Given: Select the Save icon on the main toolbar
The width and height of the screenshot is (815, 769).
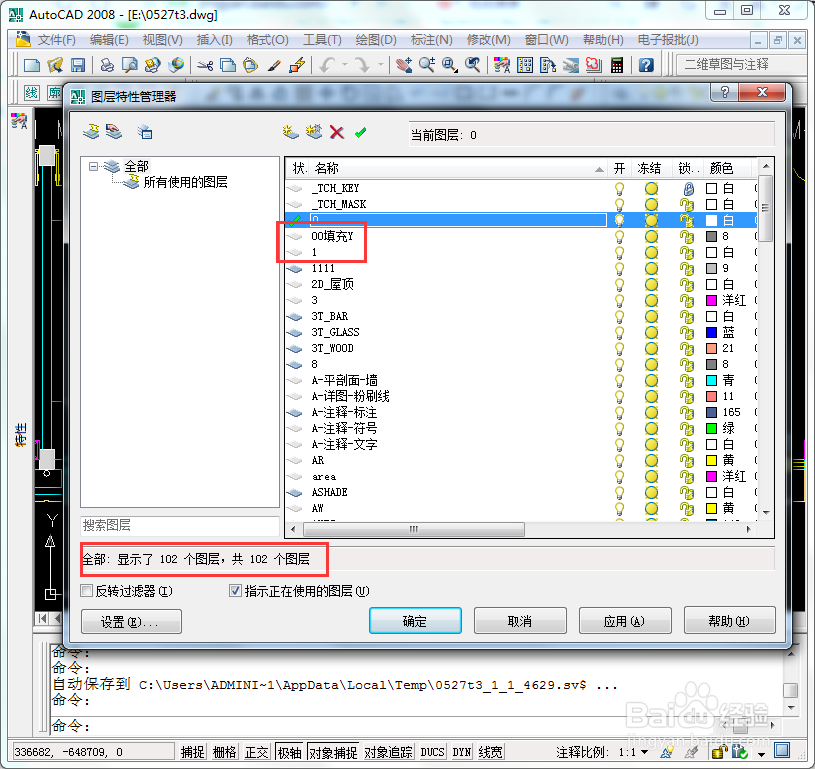Looking at the screenshot, I should click(79, 64).
